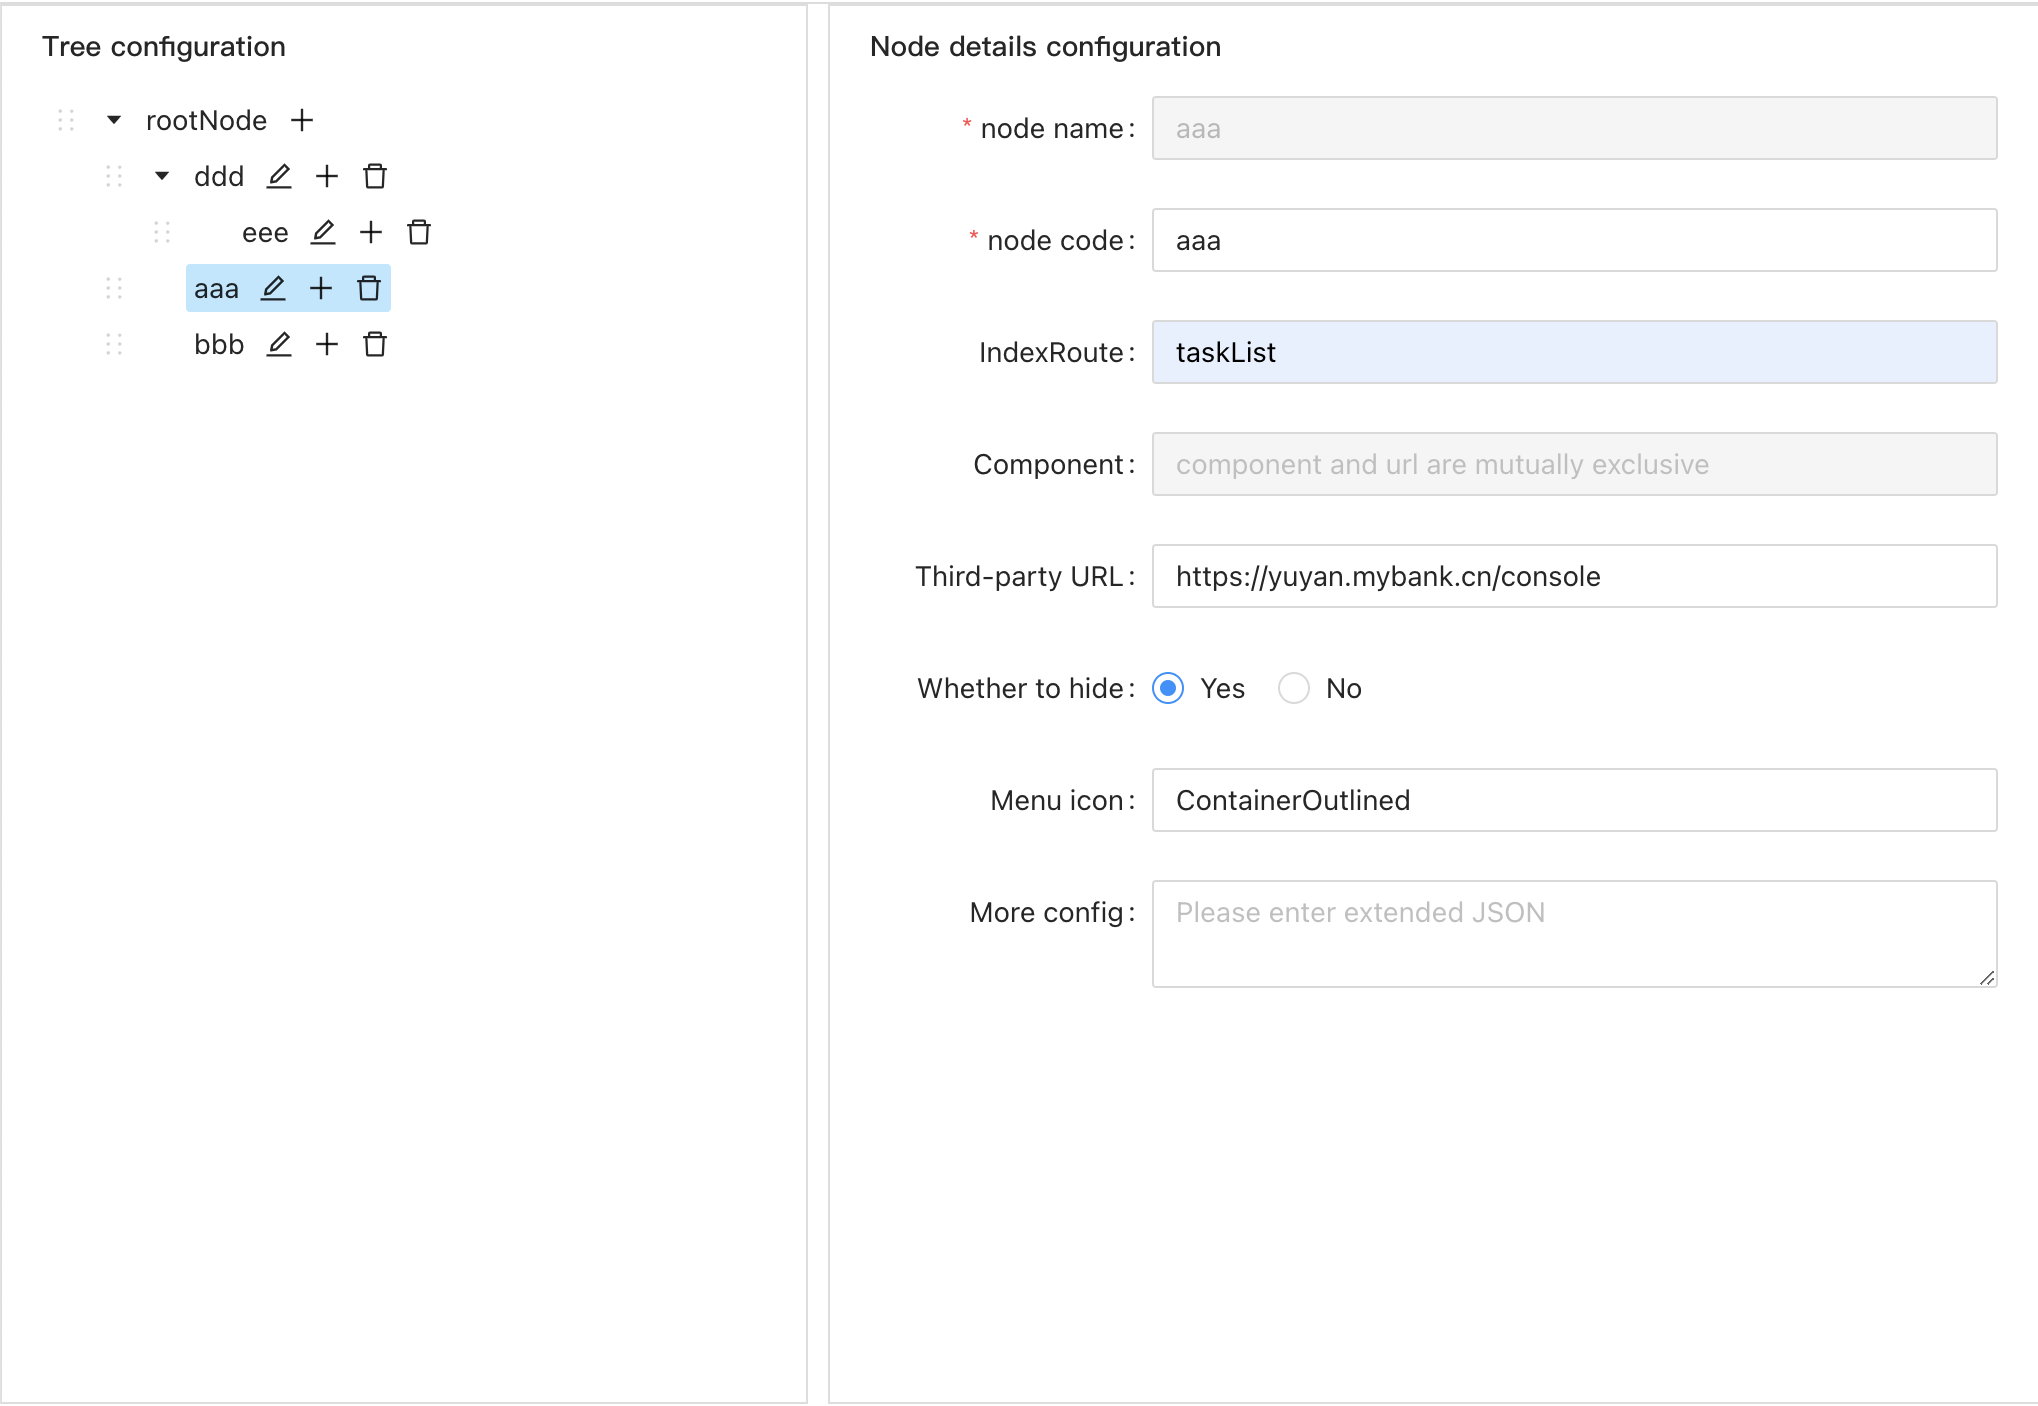Image resolution: width=2038 pixels, height=1406 pixels.
Task: Add child under eee node
Action: coord(371,233)
